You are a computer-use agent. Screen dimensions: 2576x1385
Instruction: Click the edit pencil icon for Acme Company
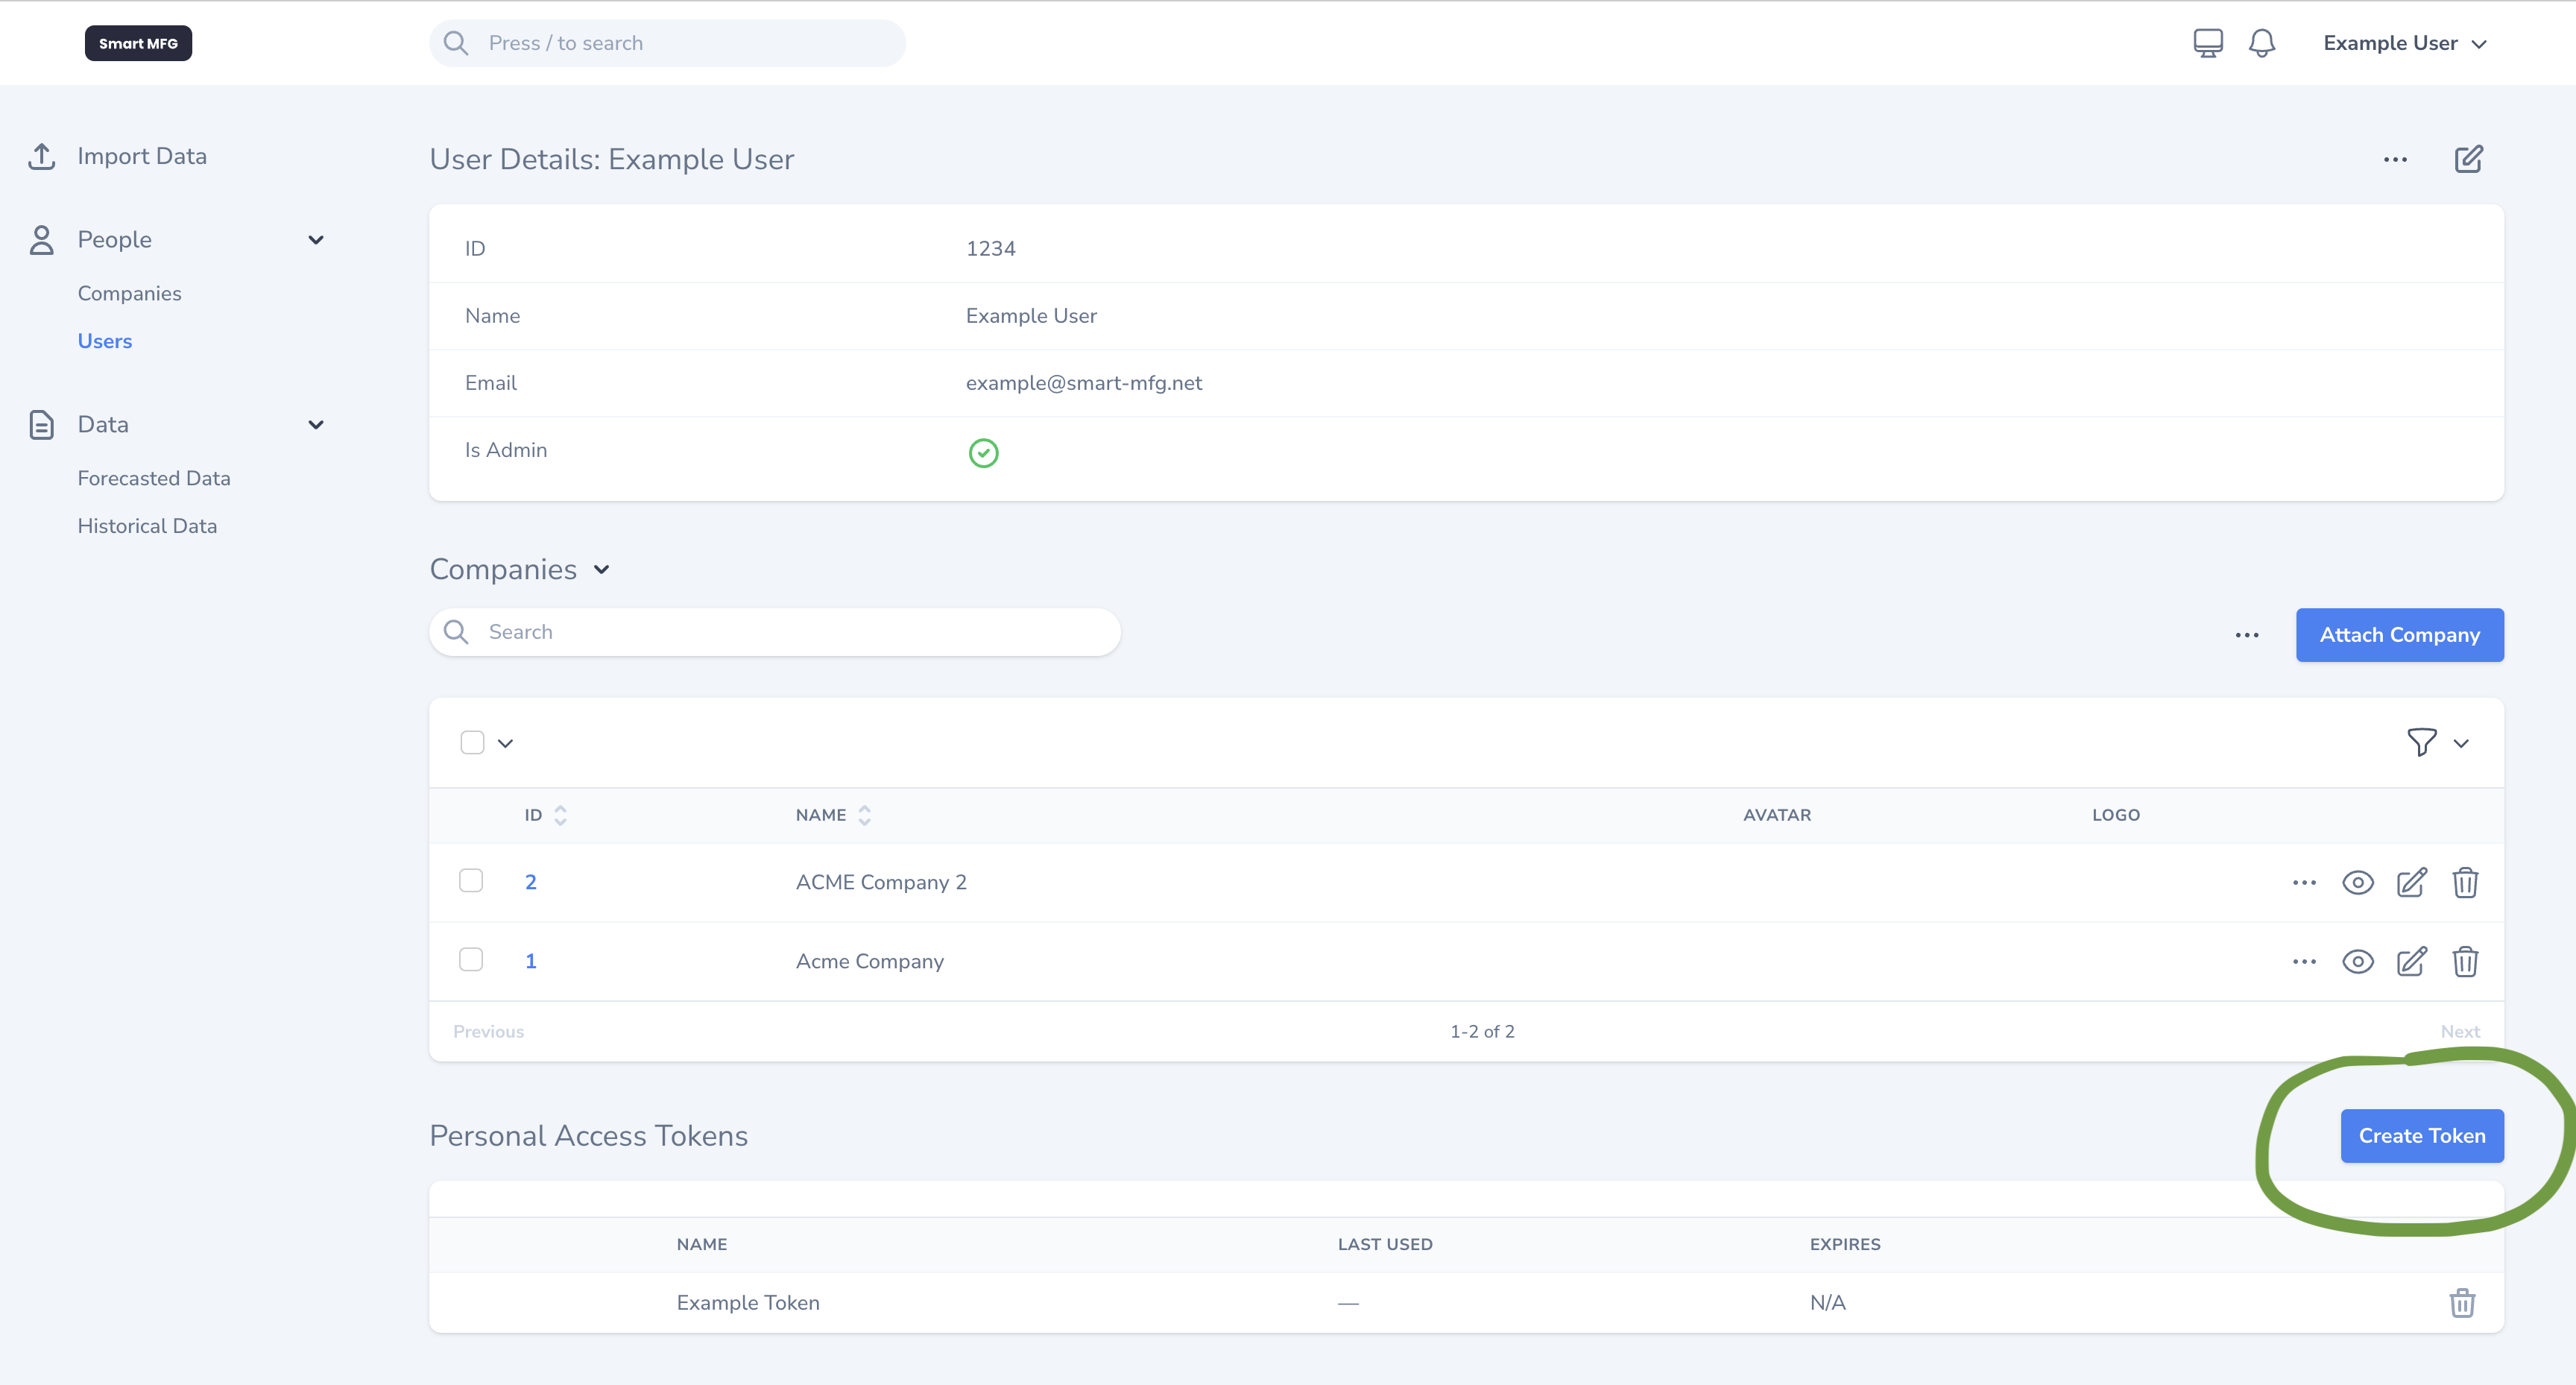(2411, 961)
